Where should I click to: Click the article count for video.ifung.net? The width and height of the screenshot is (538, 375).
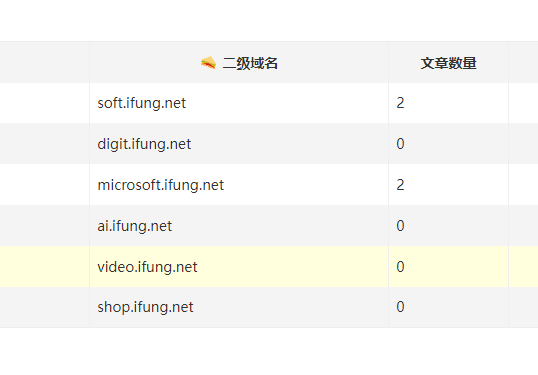[x=400, y=267]
